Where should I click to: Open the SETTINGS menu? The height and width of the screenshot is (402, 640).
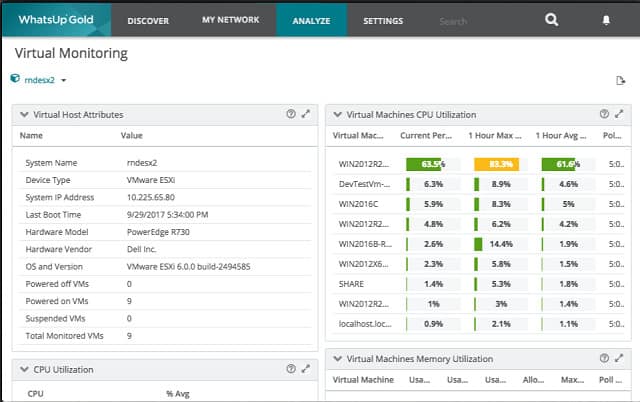(383, 21)
